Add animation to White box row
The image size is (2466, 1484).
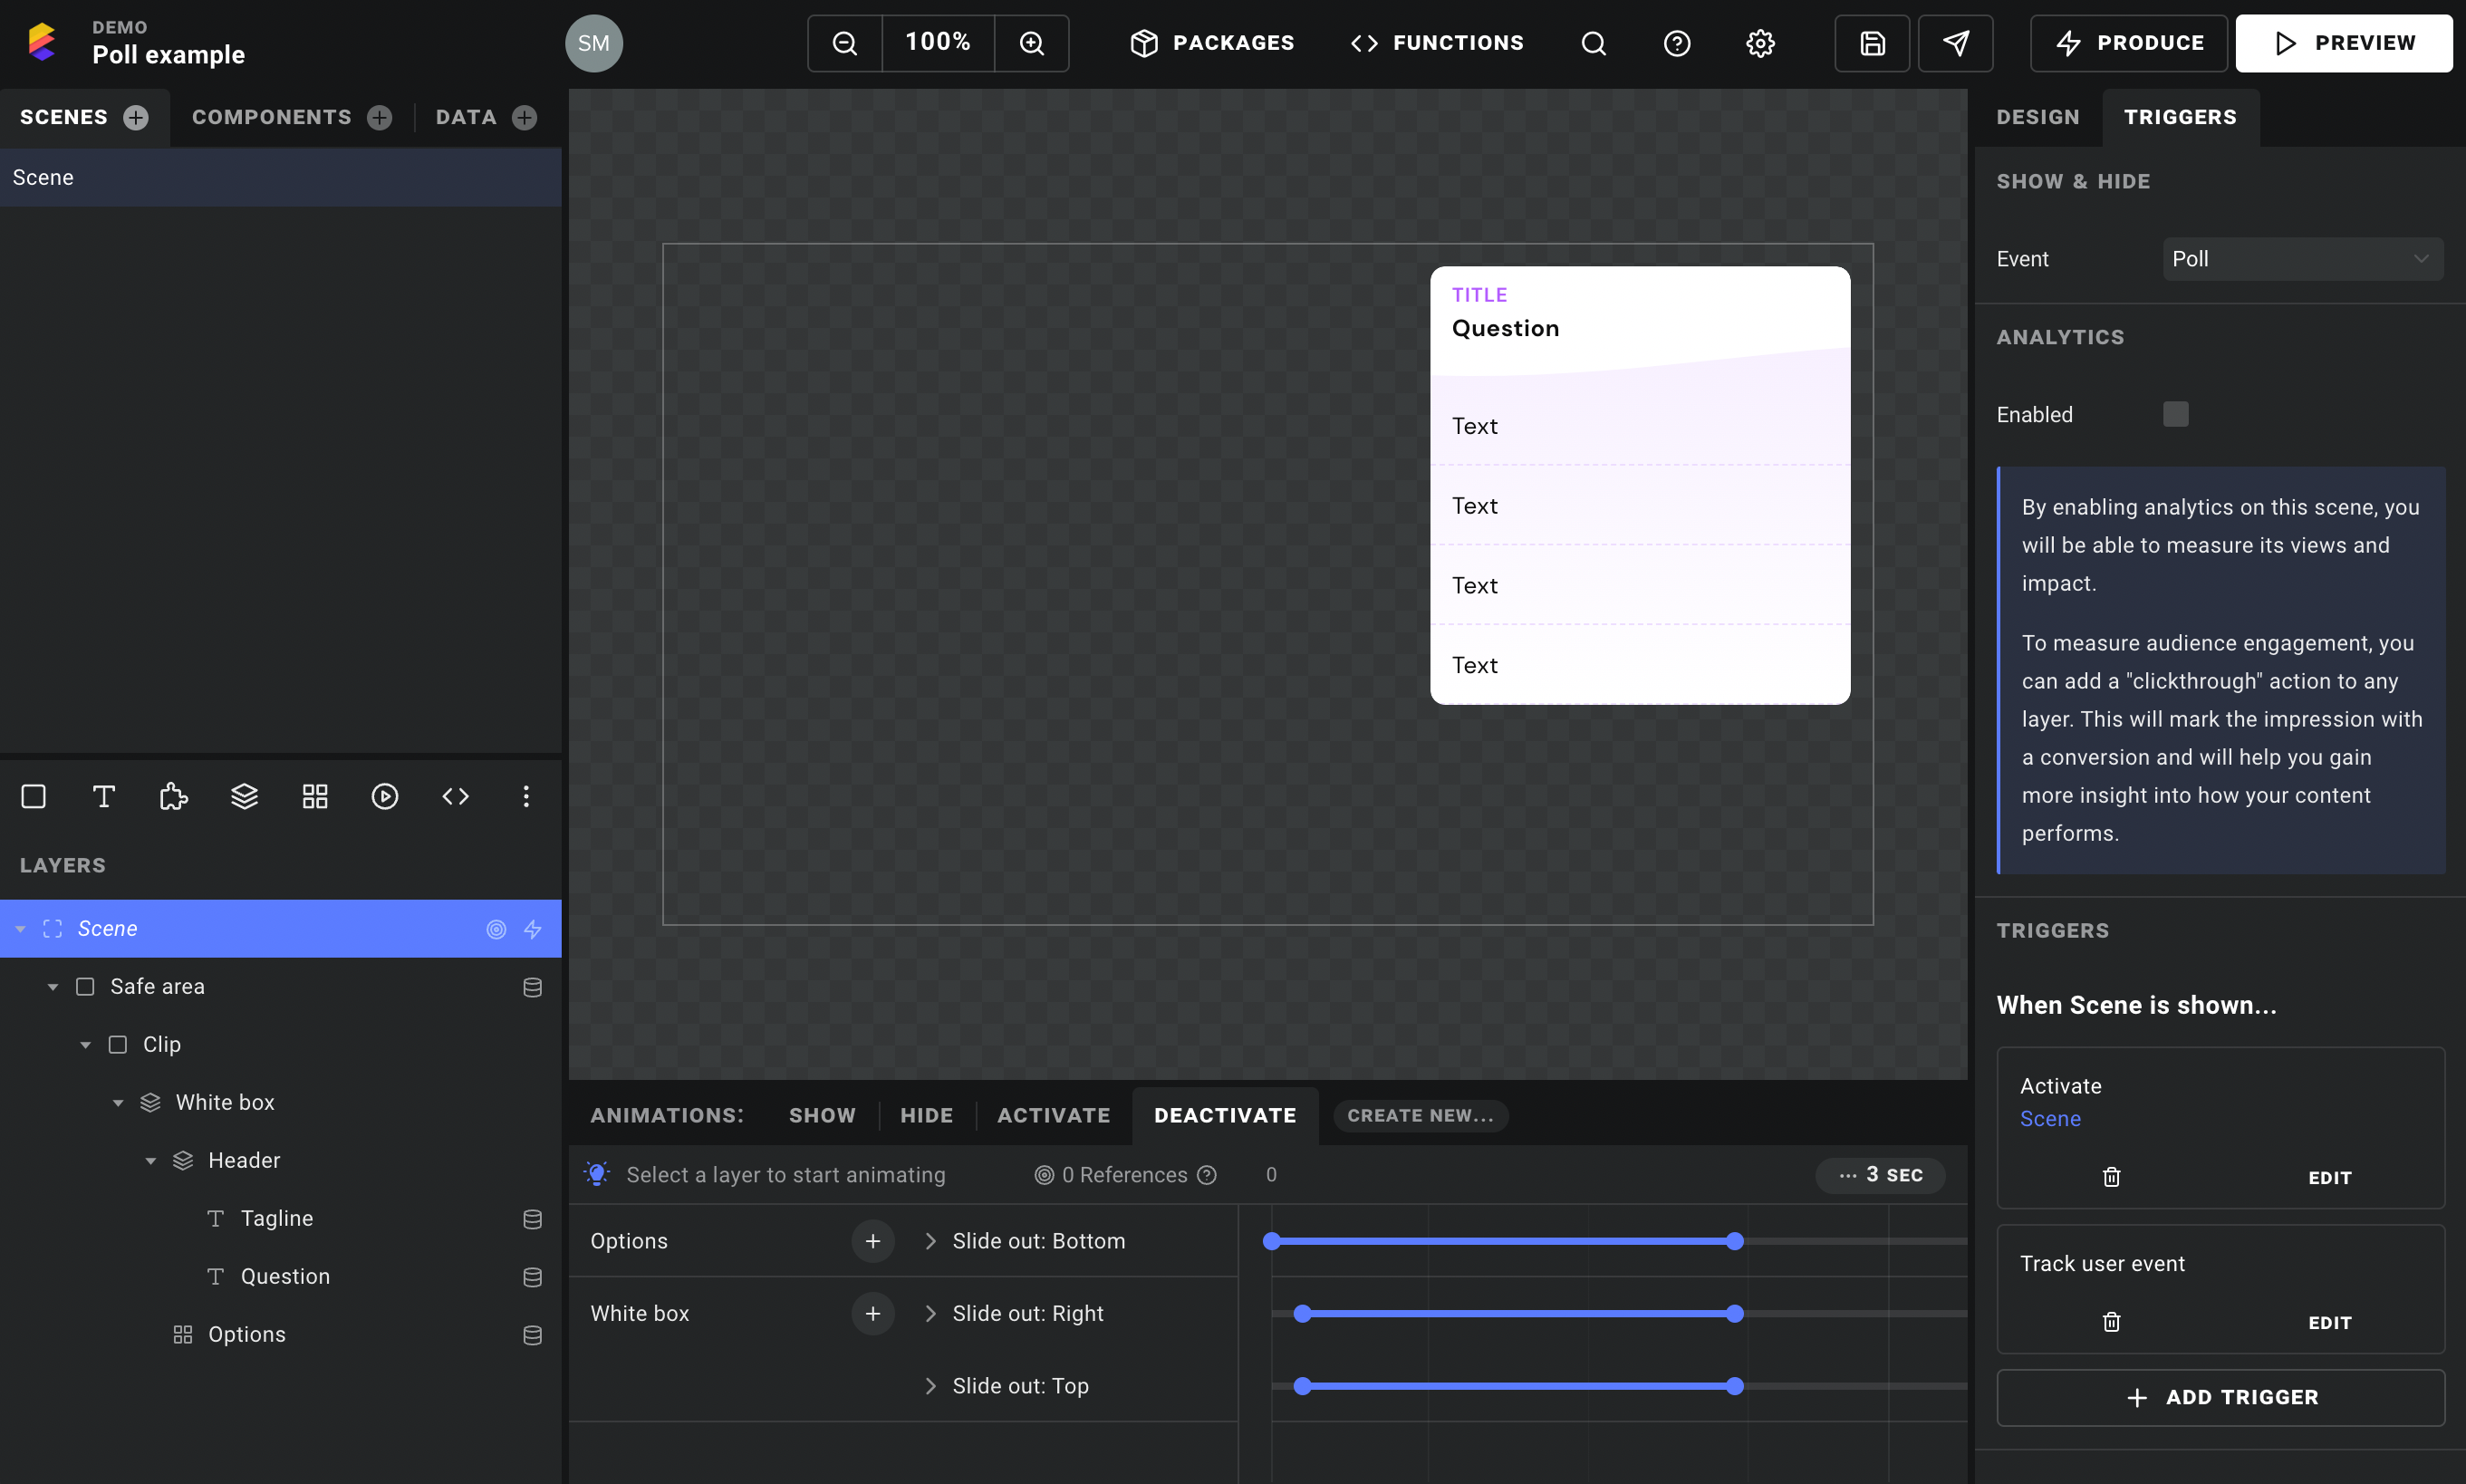(x=872, y=1313)
